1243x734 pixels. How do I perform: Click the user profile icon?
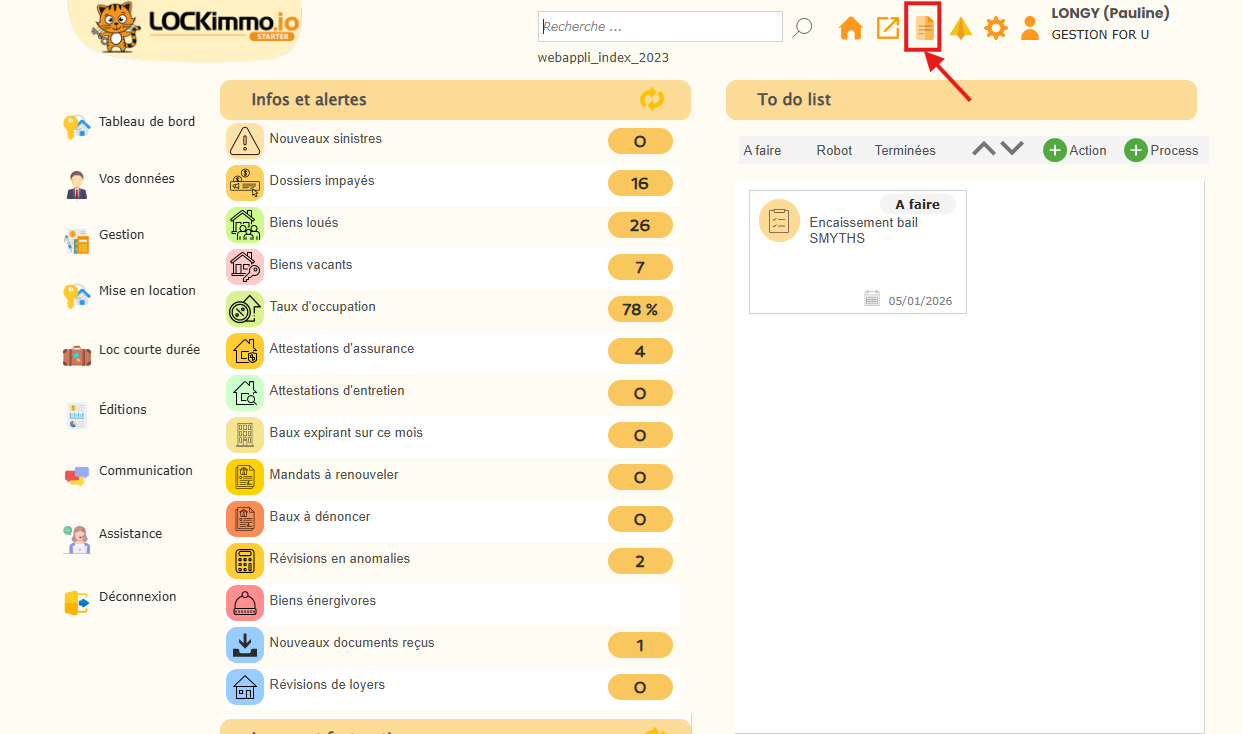[1030, 28]
